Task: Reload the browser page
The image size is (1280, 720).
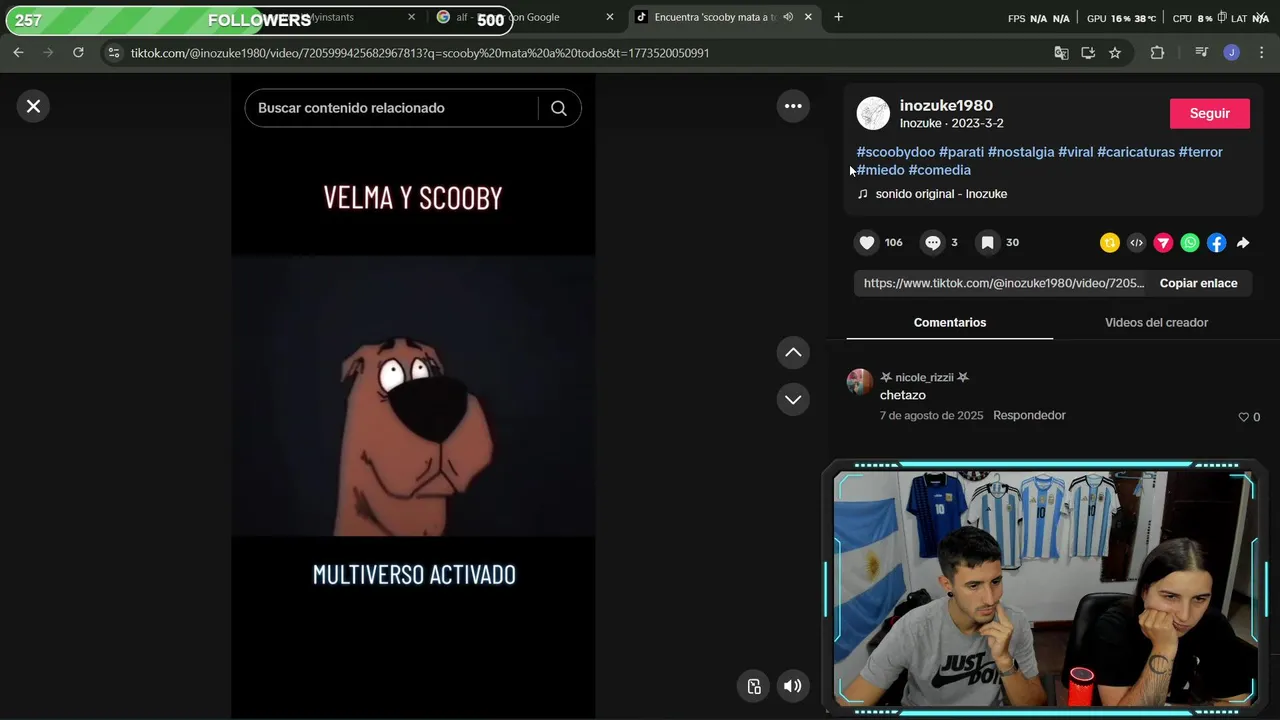Action: click(78, 52)
